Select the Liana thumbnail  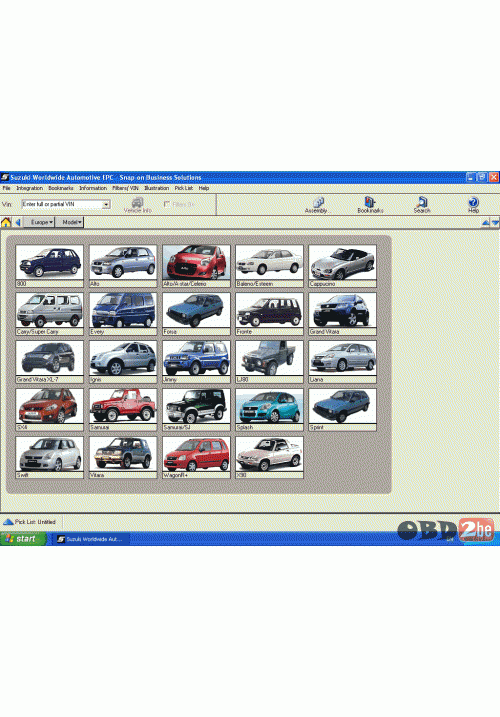coord(343,362)
